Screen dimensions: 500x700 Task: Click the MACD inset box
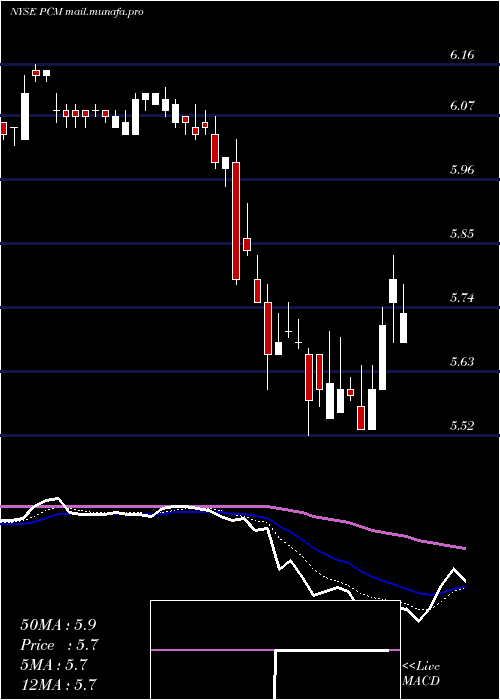[x=275, y=650]
